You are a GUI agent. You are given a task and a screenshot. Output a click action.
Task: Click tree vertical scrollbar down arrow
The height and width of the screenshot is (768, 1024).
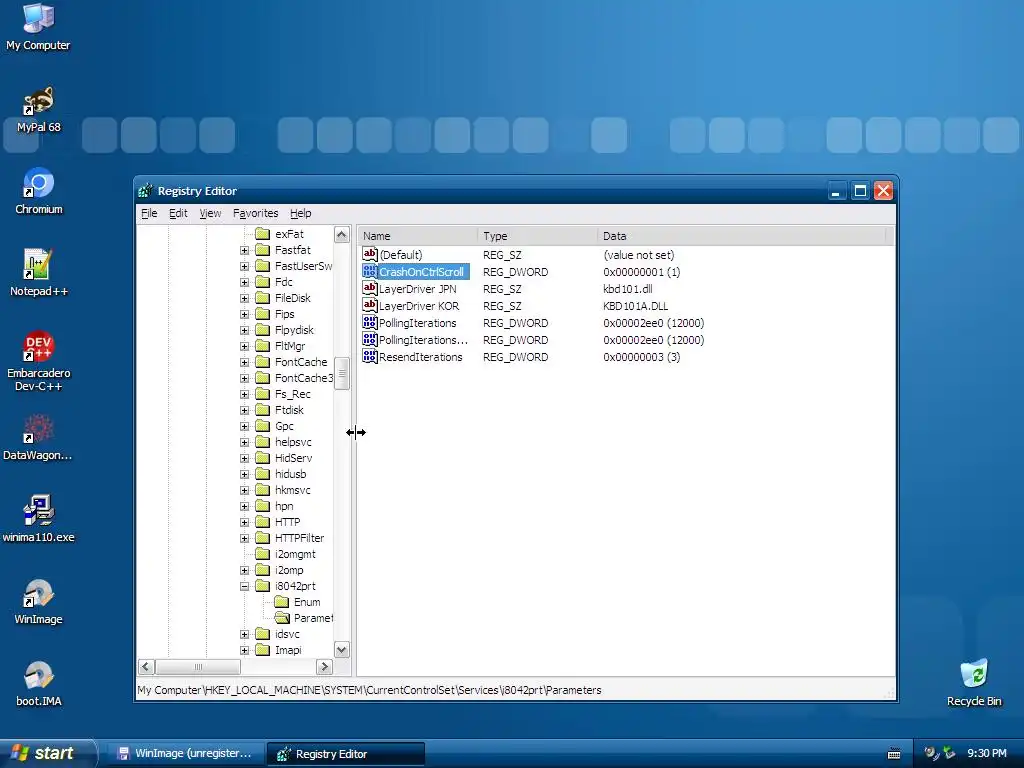coord(342,650)
